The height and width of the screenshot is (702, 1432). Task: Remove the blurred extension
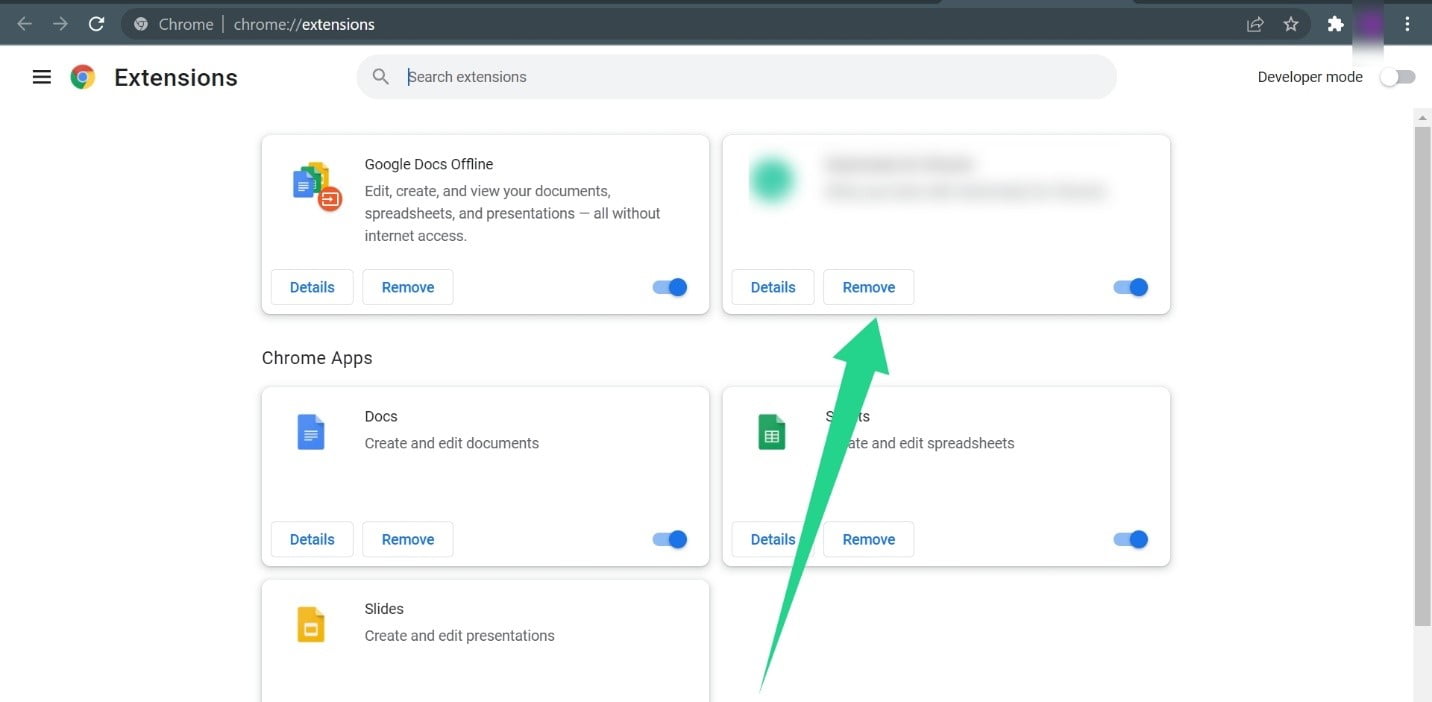869,287
